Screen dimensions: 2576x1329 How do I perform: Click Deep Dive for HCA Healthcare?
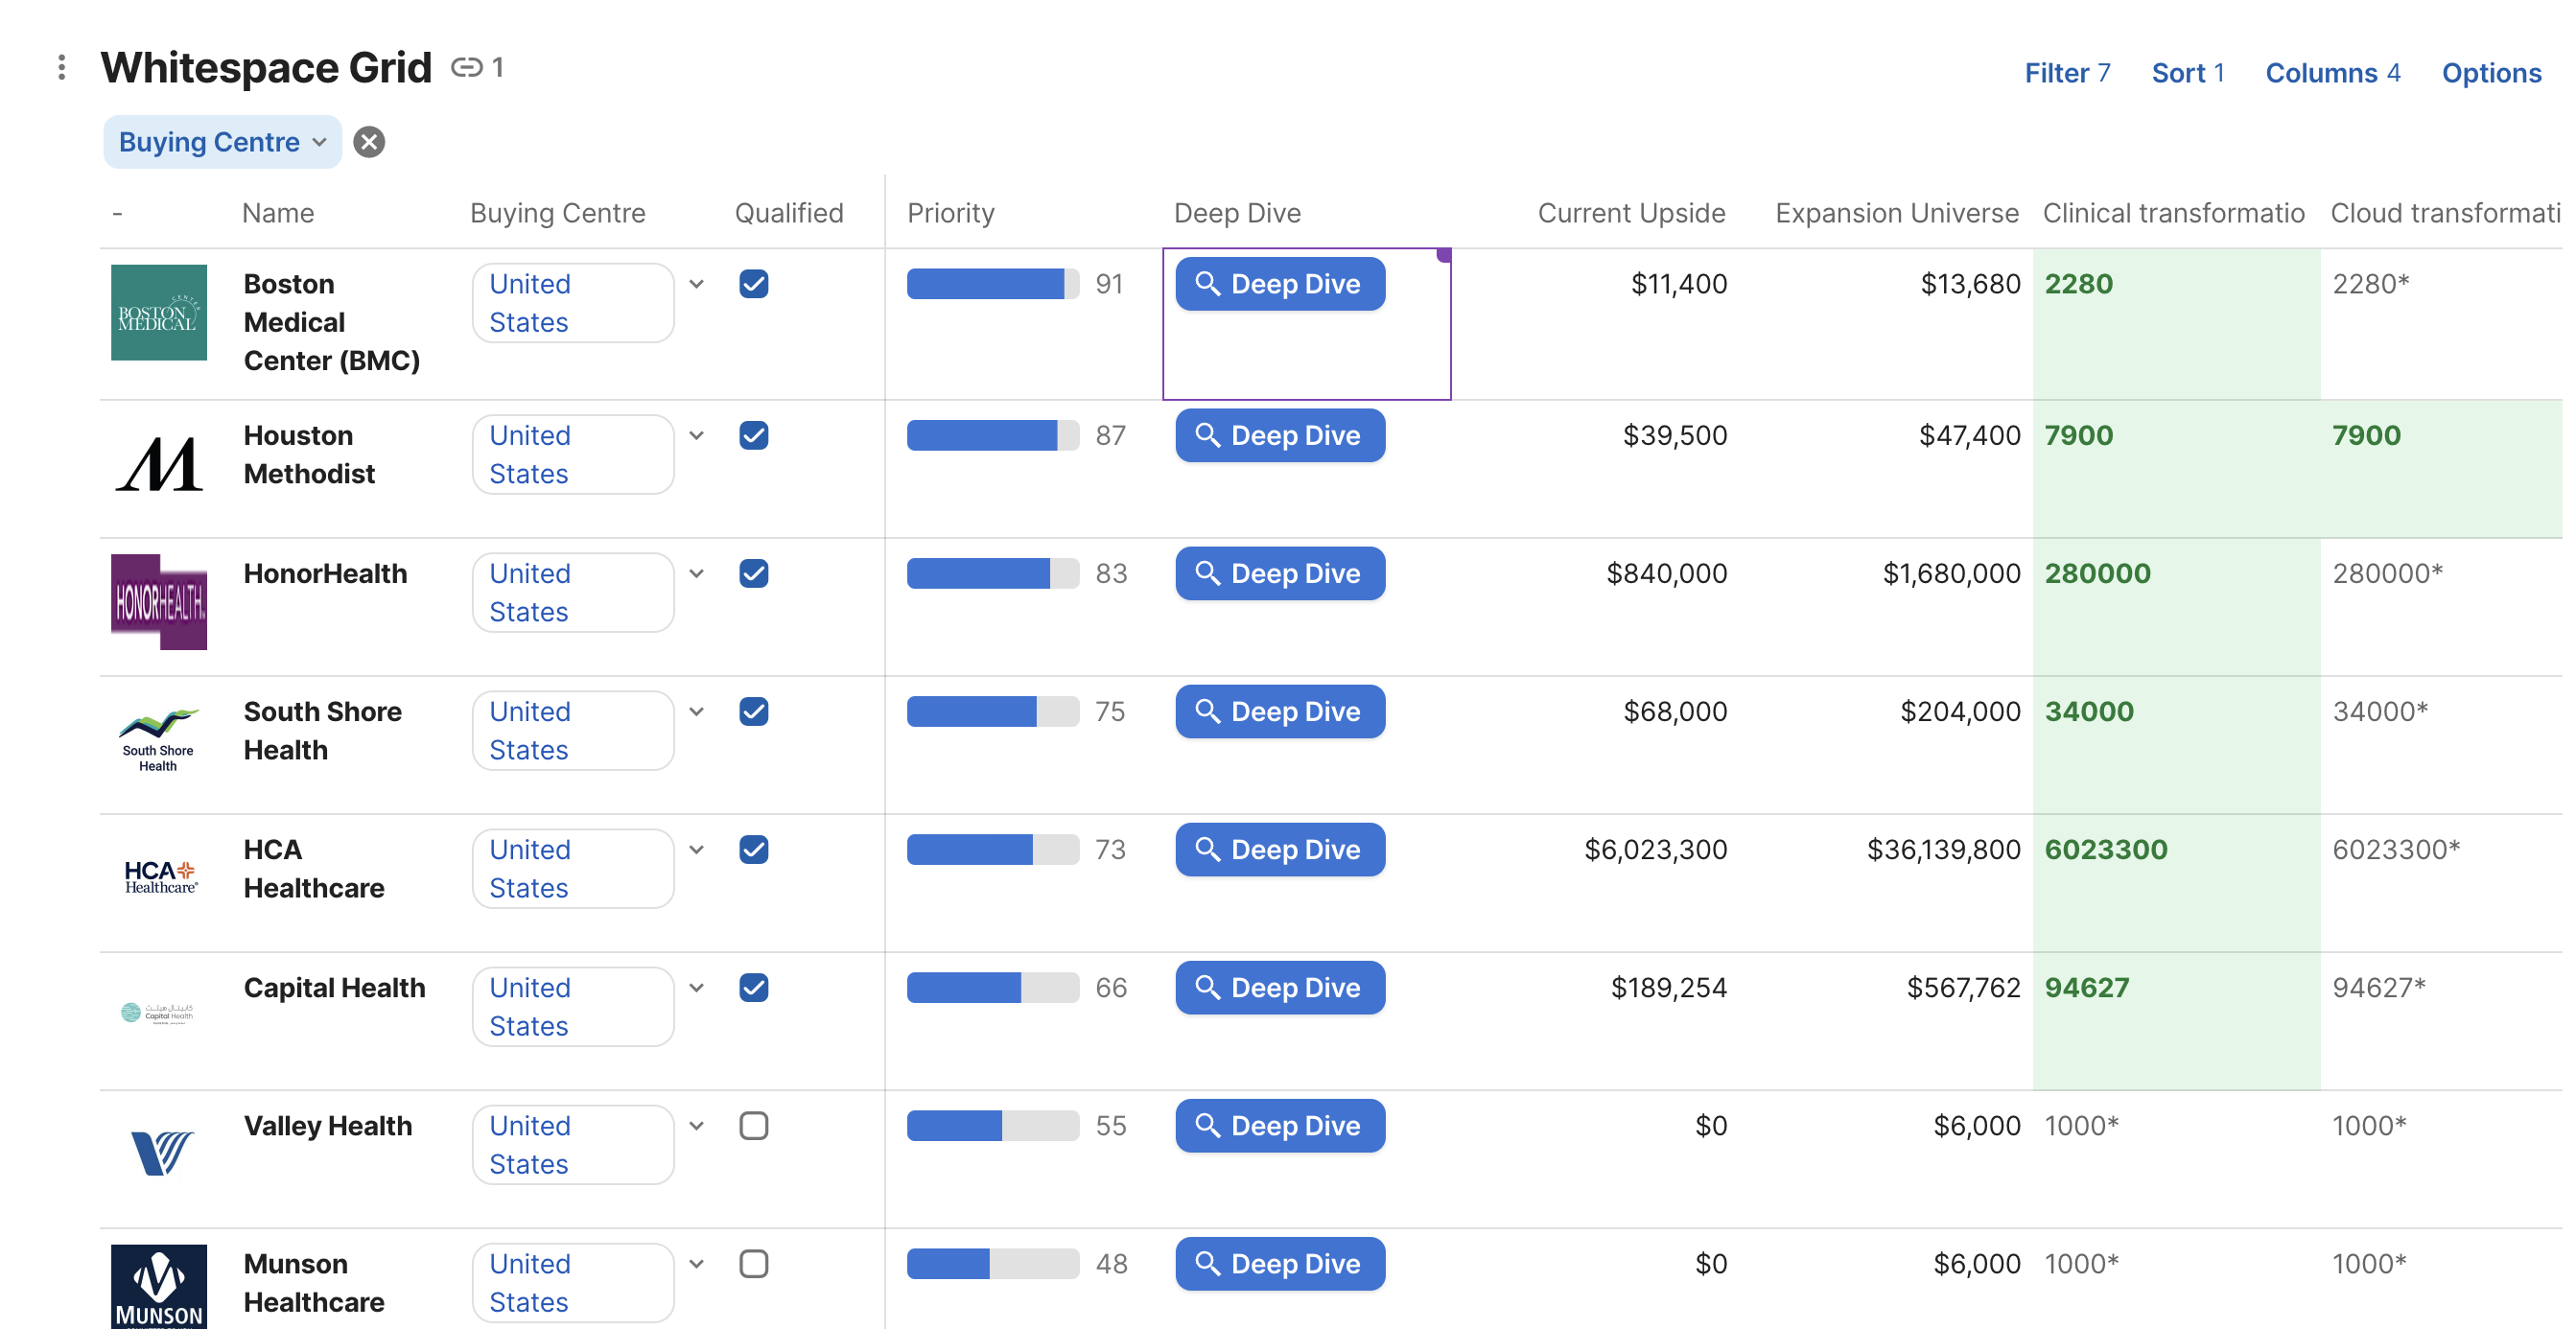click(1279, 850)
